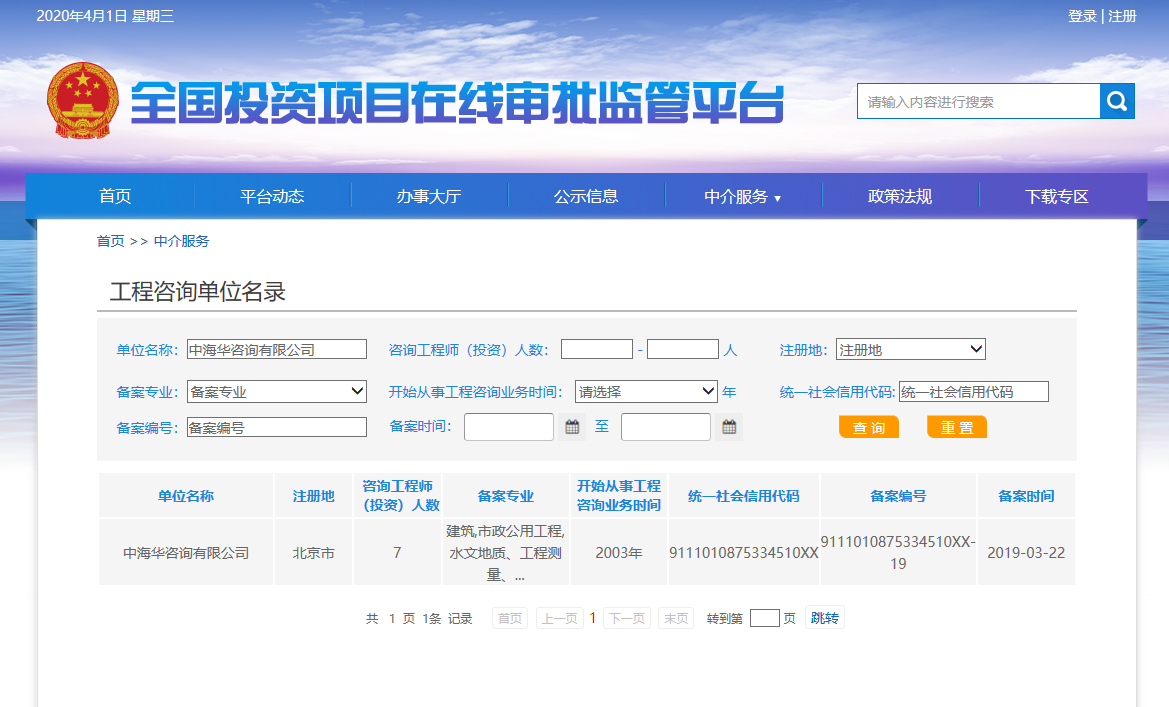Click the national emblem logo
Viewport: 1169px width, 707px height.
[x=82, y=101]
